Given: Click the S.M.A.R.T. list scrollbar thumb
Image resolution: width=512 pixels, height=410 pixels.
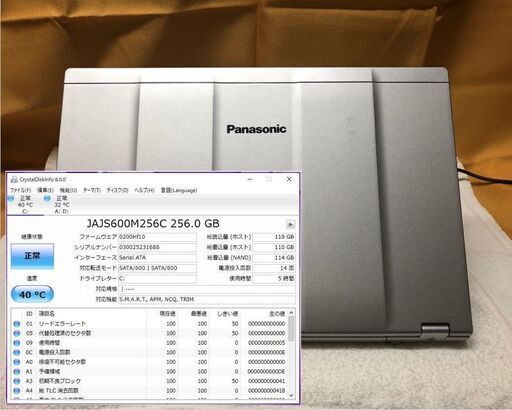Looking at the screenshot, I should [291, 329].
